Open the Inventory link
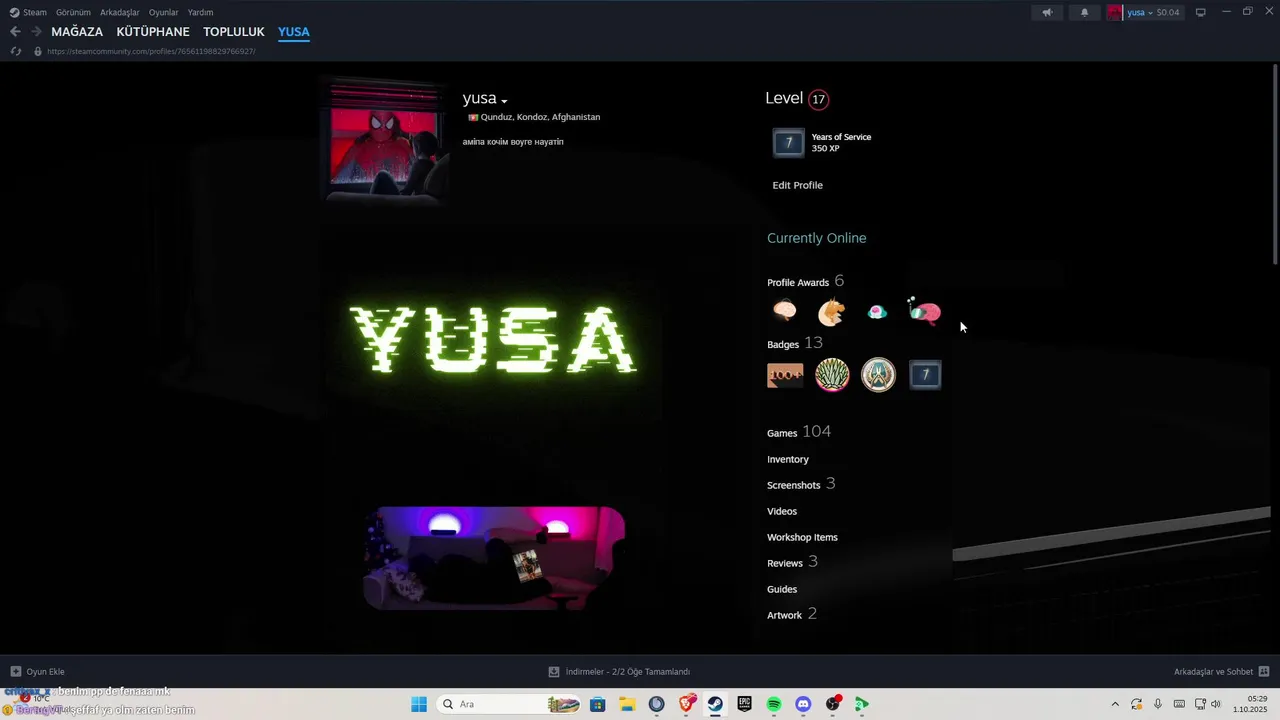The height and width of the screenshot is (720, 1280). coord(788,459)
